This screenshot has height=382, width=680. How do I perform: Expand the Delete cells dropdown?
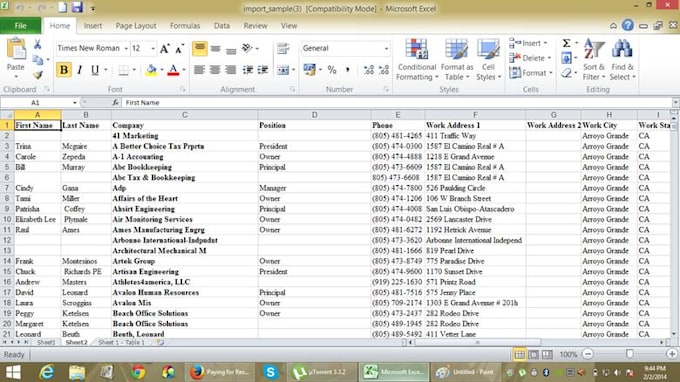[549, 58]
